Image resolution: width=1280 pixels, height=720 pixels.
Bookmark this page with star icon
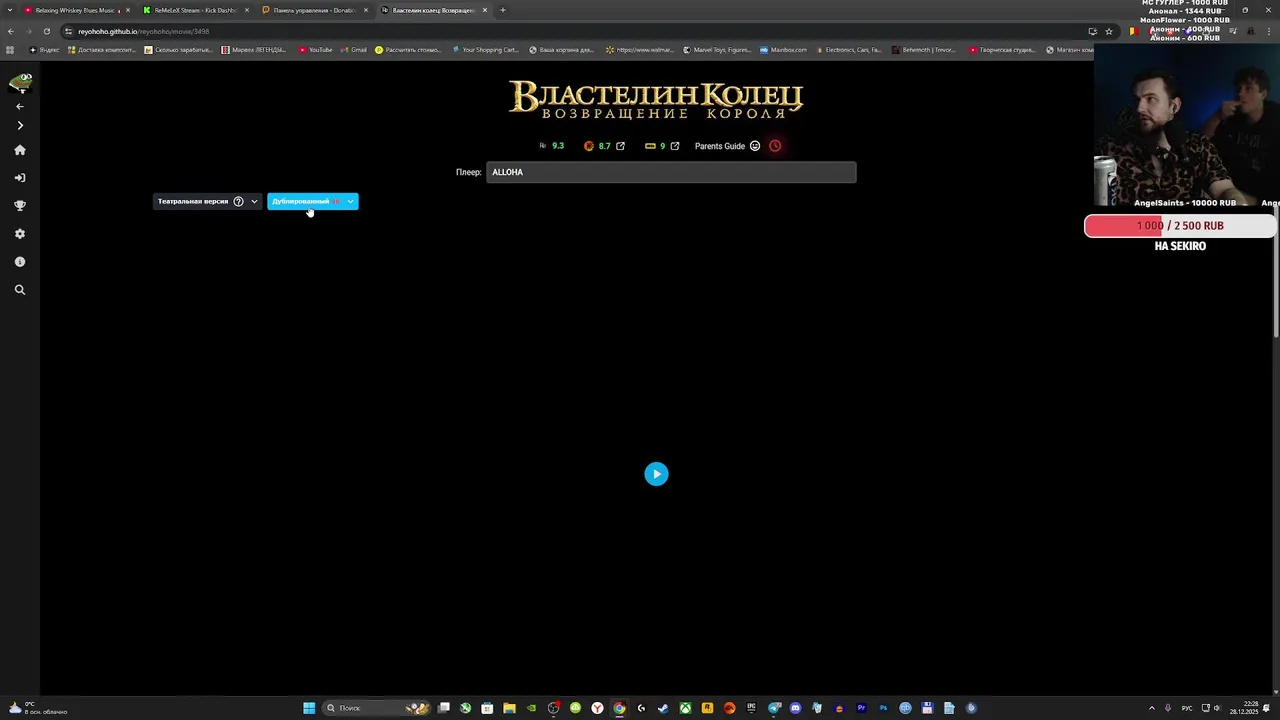[1108, 31]
